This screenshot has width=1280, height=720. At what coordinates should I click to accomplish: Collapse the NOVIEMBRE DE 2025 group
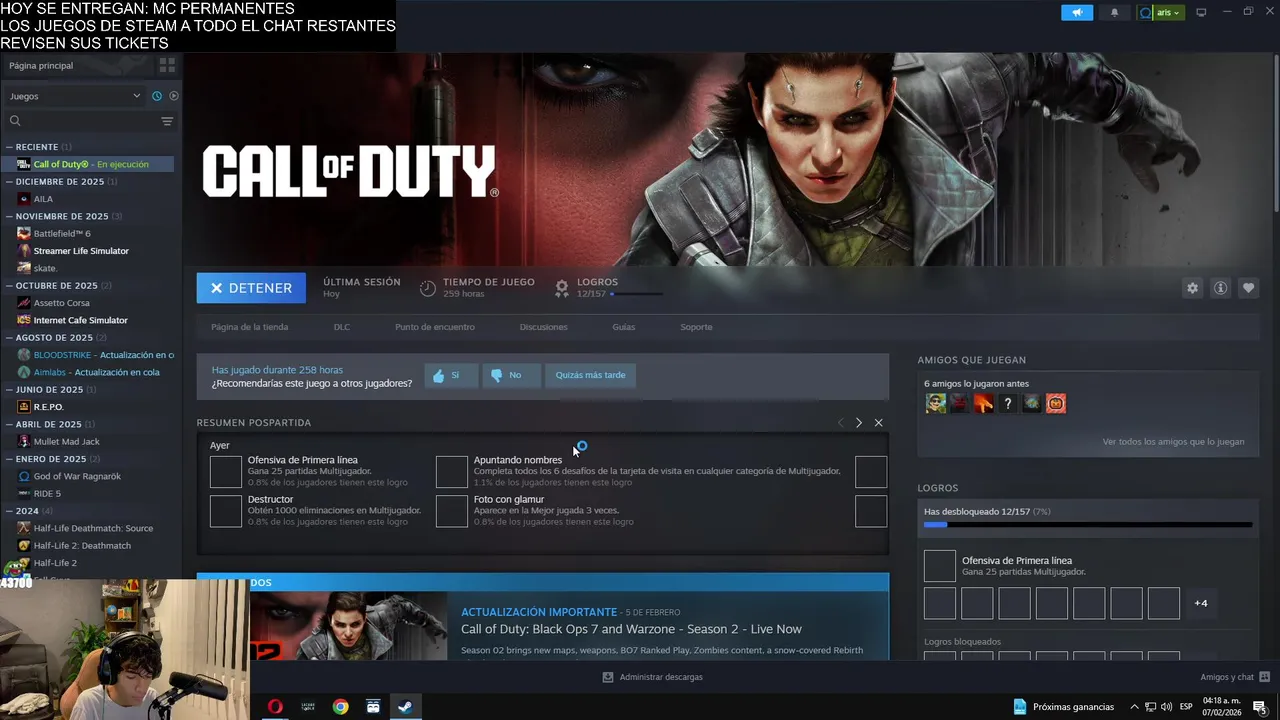coord(9,216)
